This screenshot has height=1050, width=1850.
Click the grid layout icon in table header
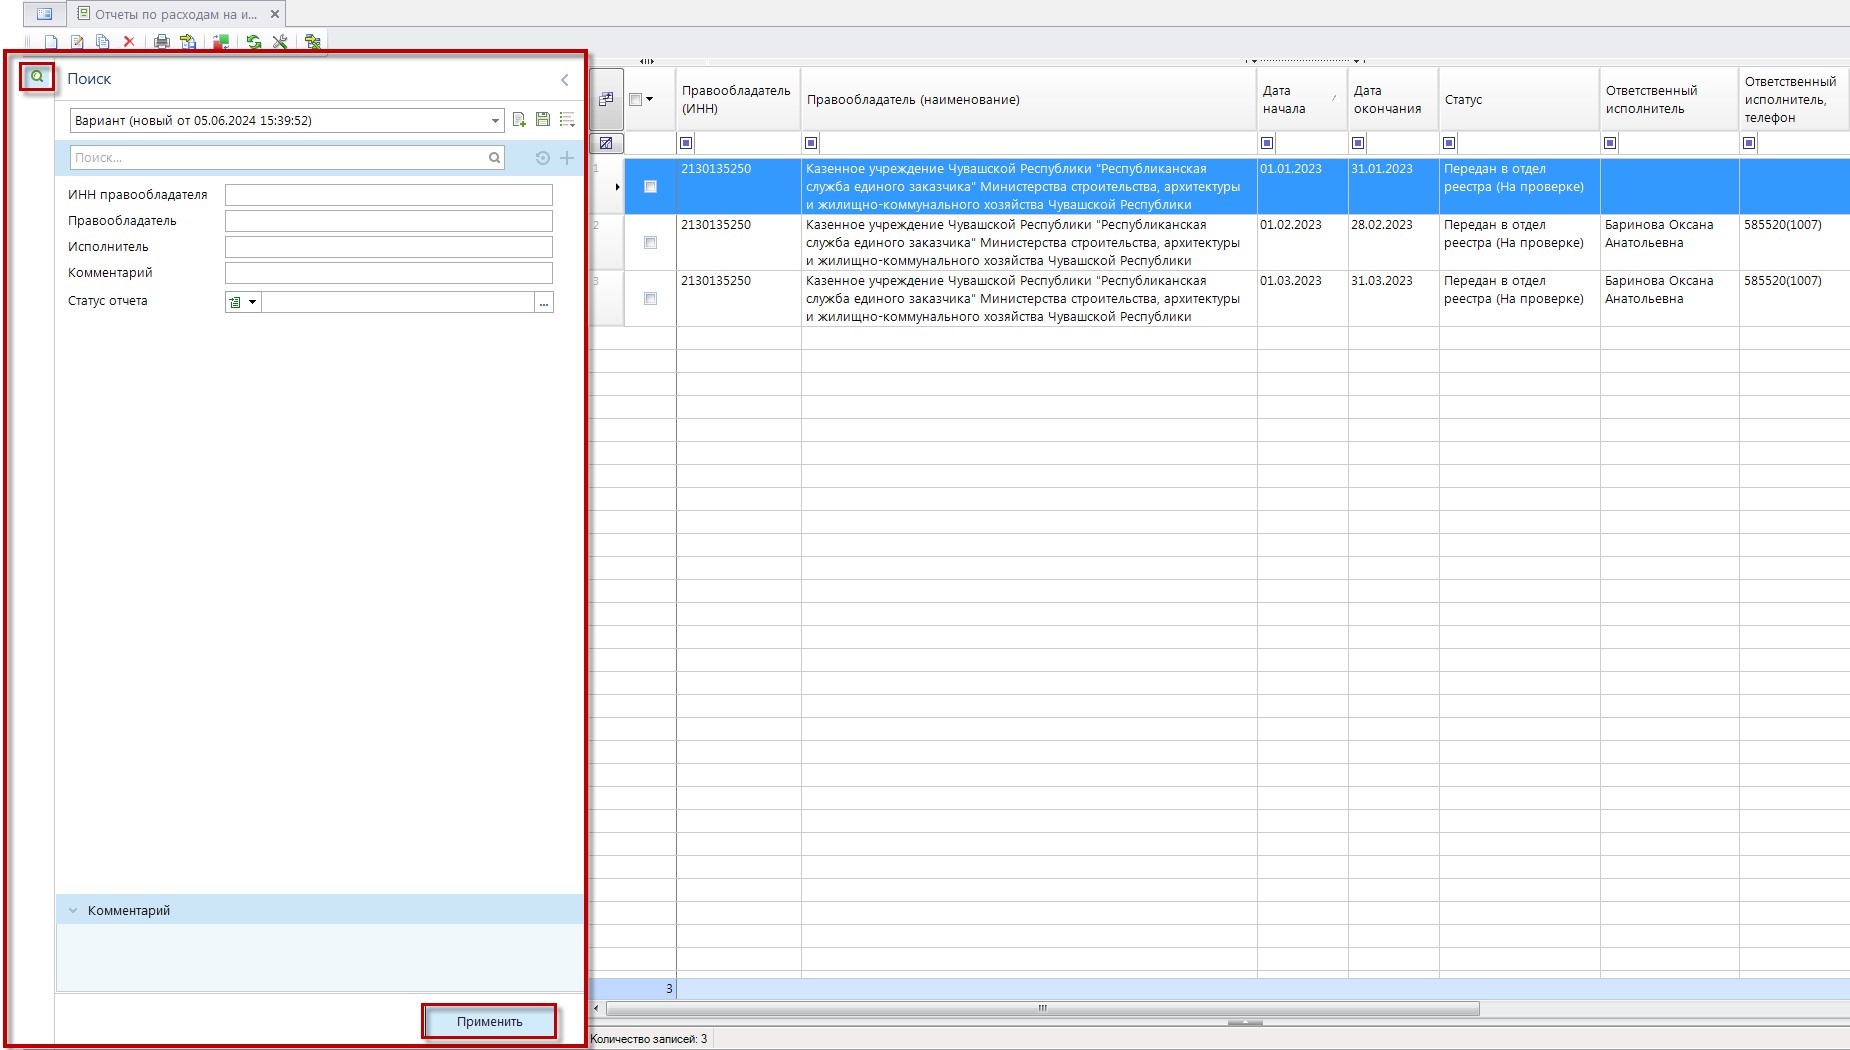click(x=606, y=99)
